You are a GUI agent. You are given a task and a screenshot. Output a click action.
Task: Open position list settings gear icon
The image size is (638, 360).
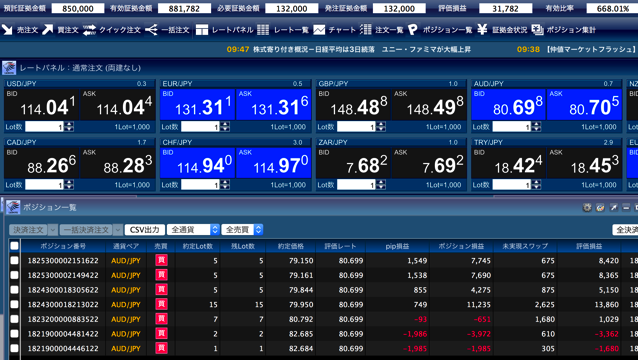tap(587, 207)
